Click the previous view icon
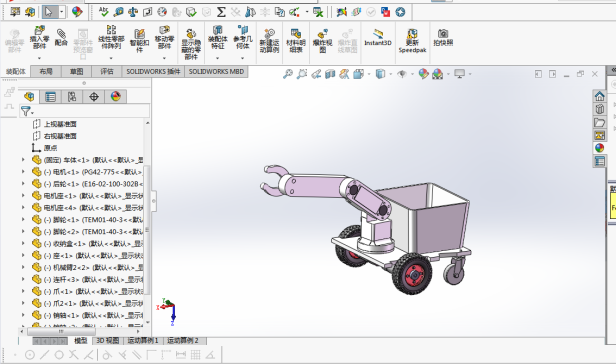 tap(316, 74)
